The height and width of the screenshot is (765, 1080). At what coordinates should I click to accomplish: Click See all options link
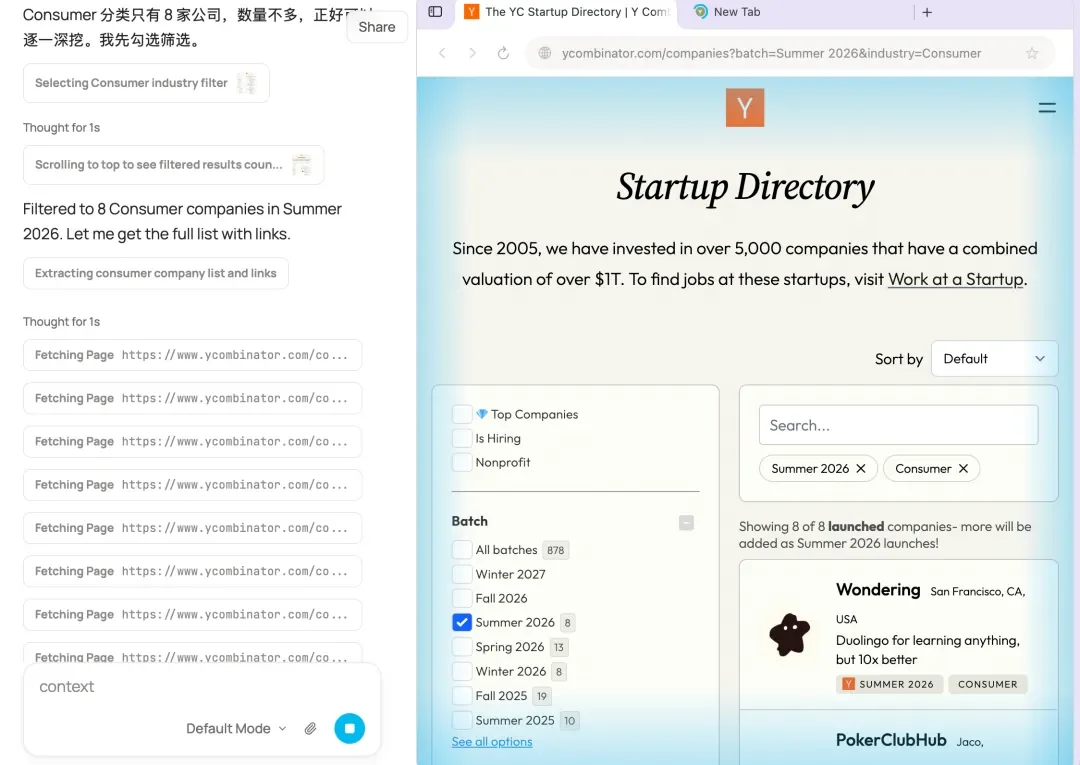click(x=492, y=742)
